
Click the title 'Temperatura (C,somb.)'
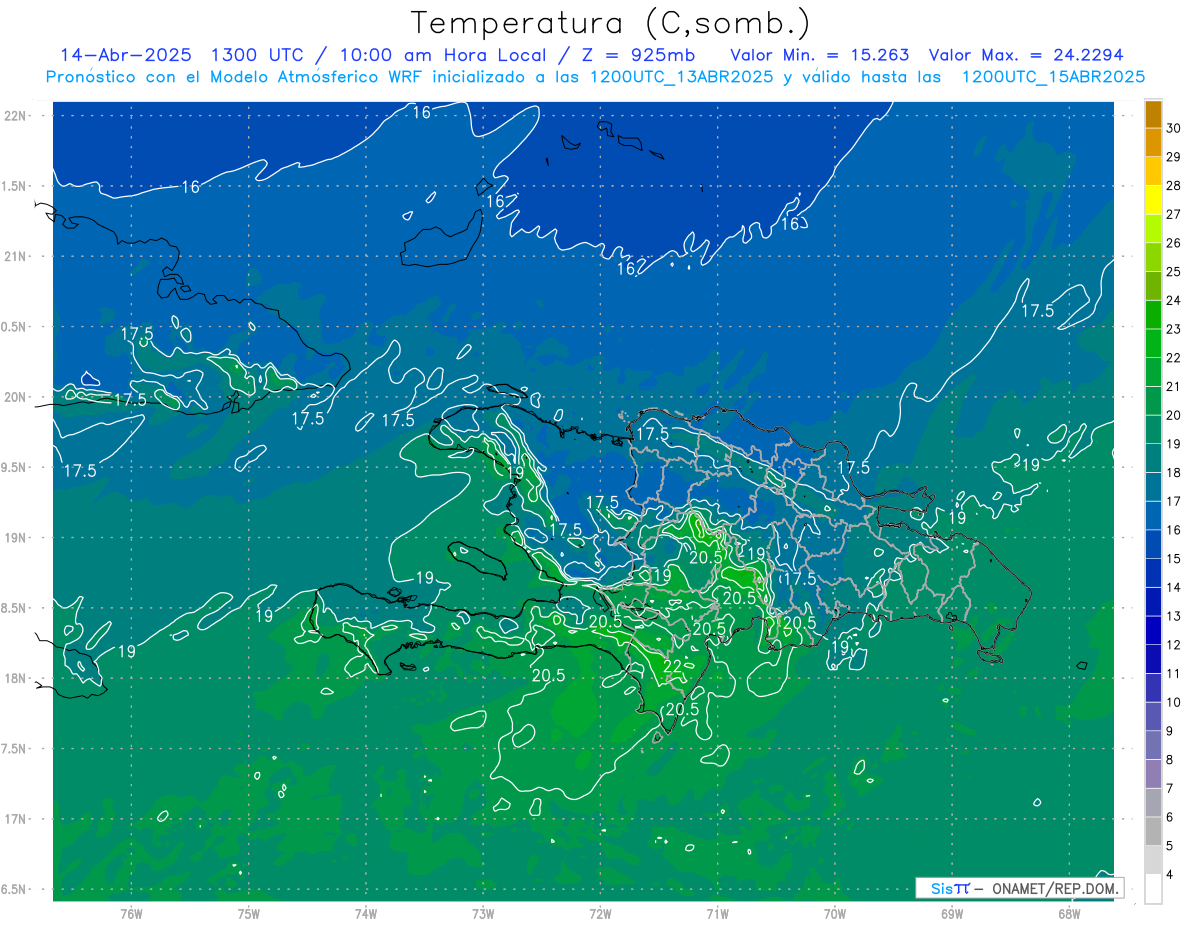click(x=610, y=24)
